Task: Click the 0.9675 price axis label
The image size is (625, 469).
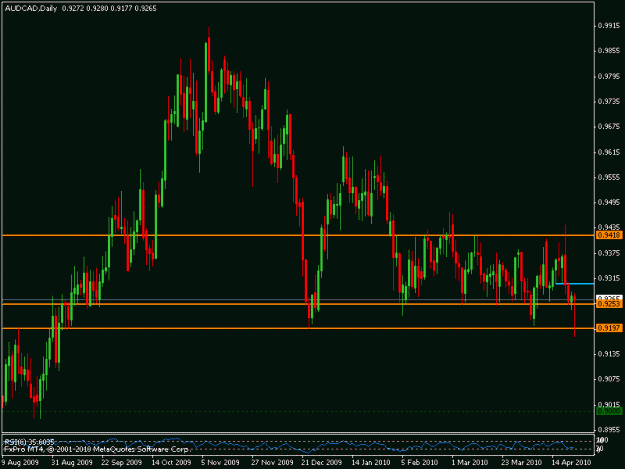Action: coord(609,127)
